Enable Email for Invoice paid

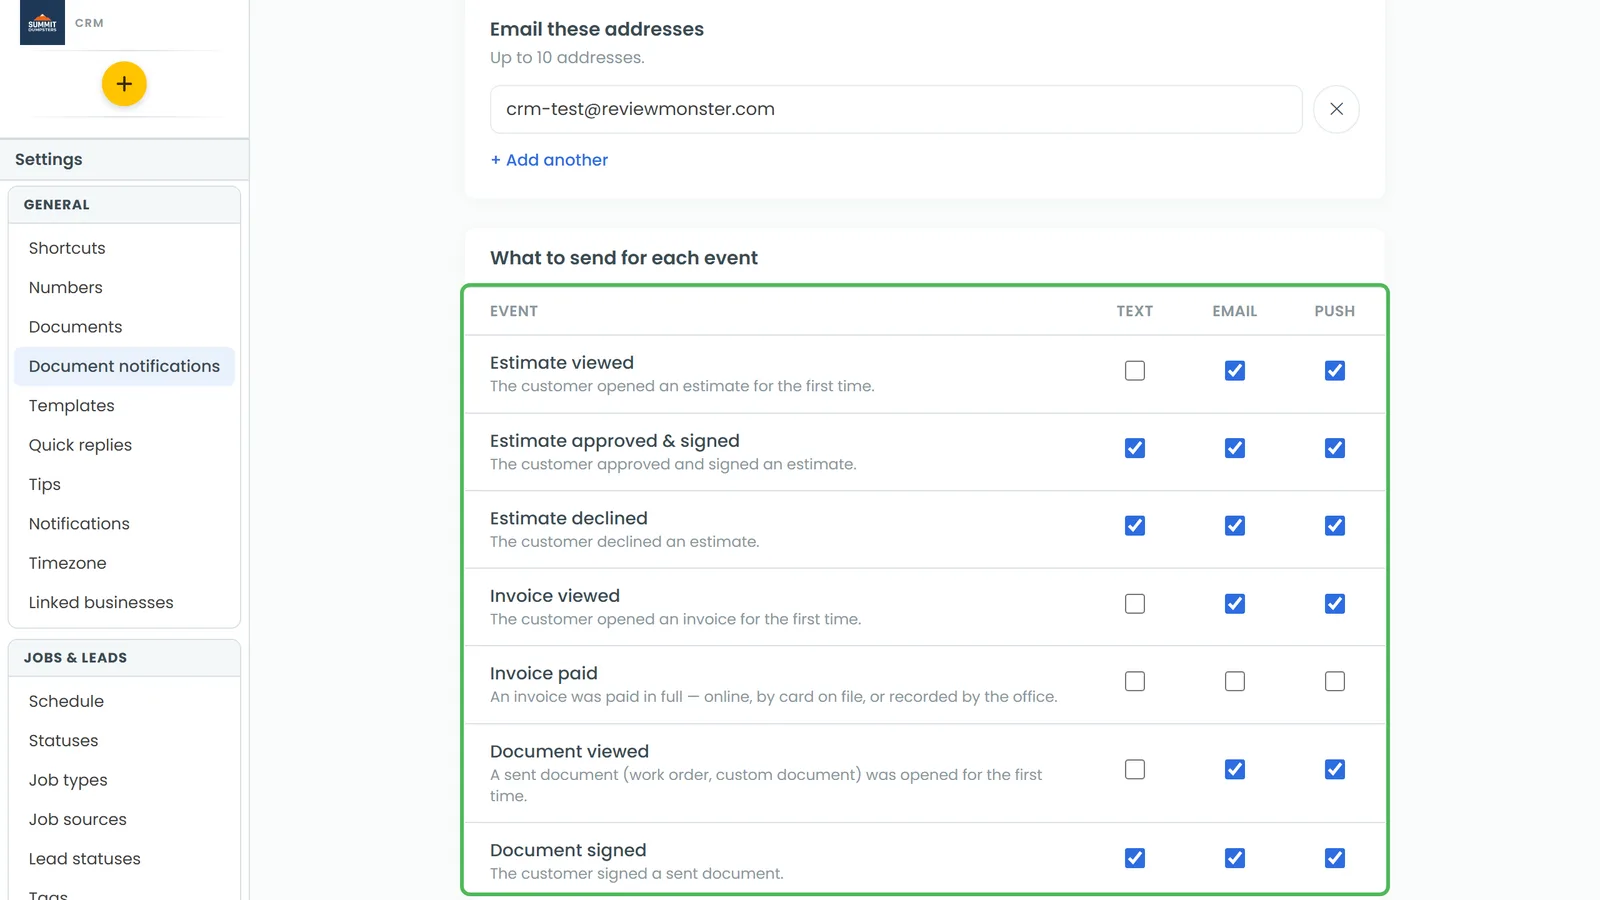pyautogui.click(x=1235, y=681)
